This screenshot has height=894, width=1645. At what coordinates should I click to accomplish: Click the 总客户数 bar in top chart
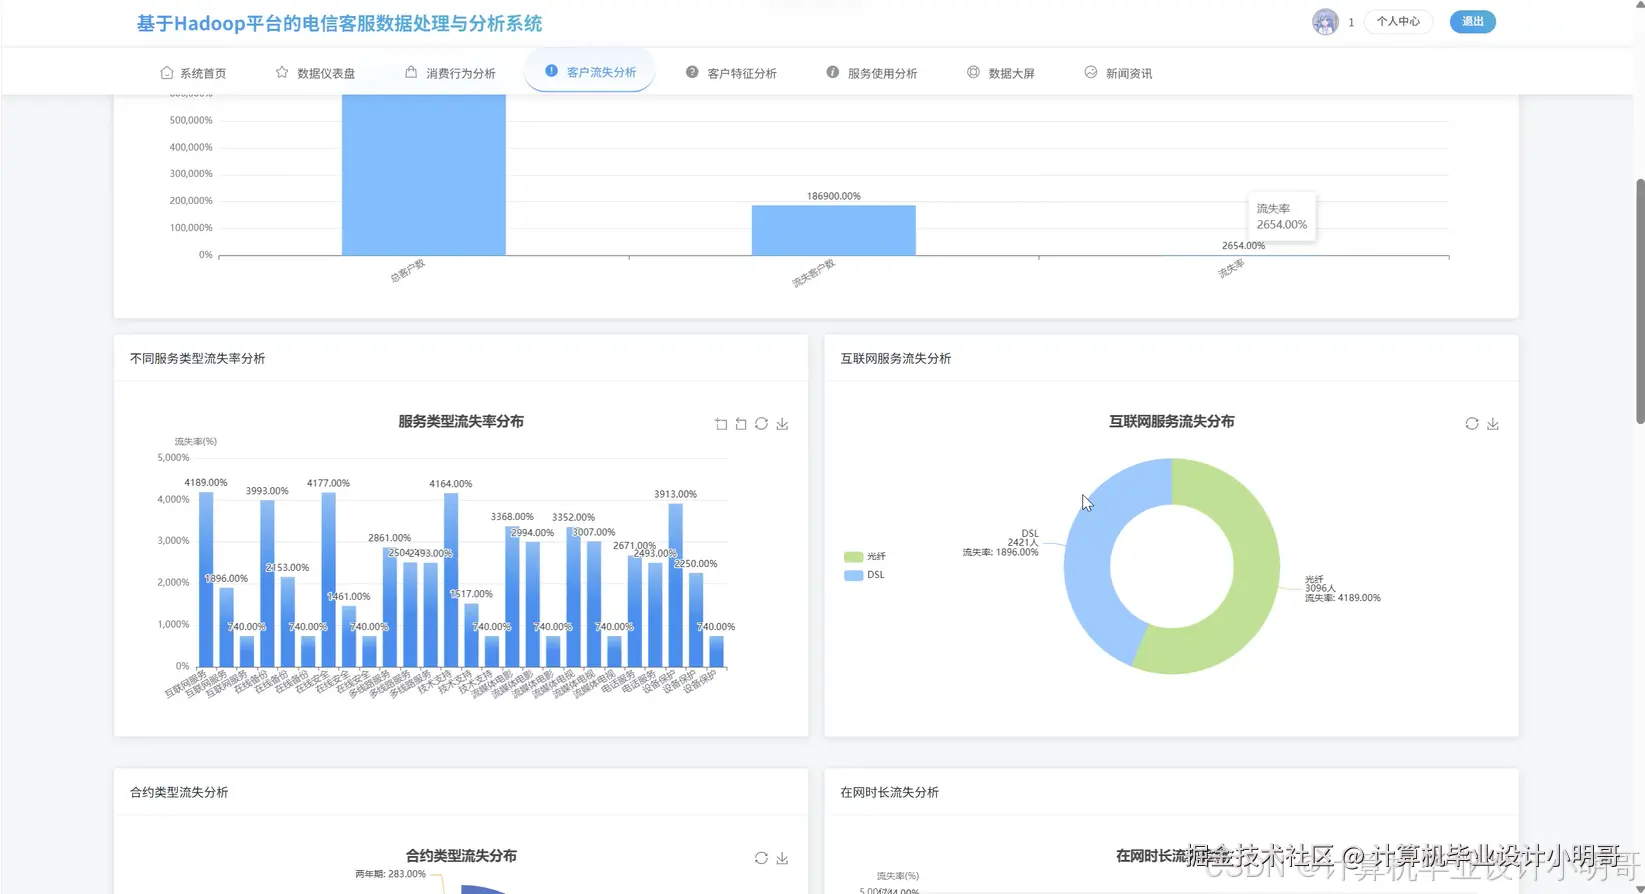point(423,175)
